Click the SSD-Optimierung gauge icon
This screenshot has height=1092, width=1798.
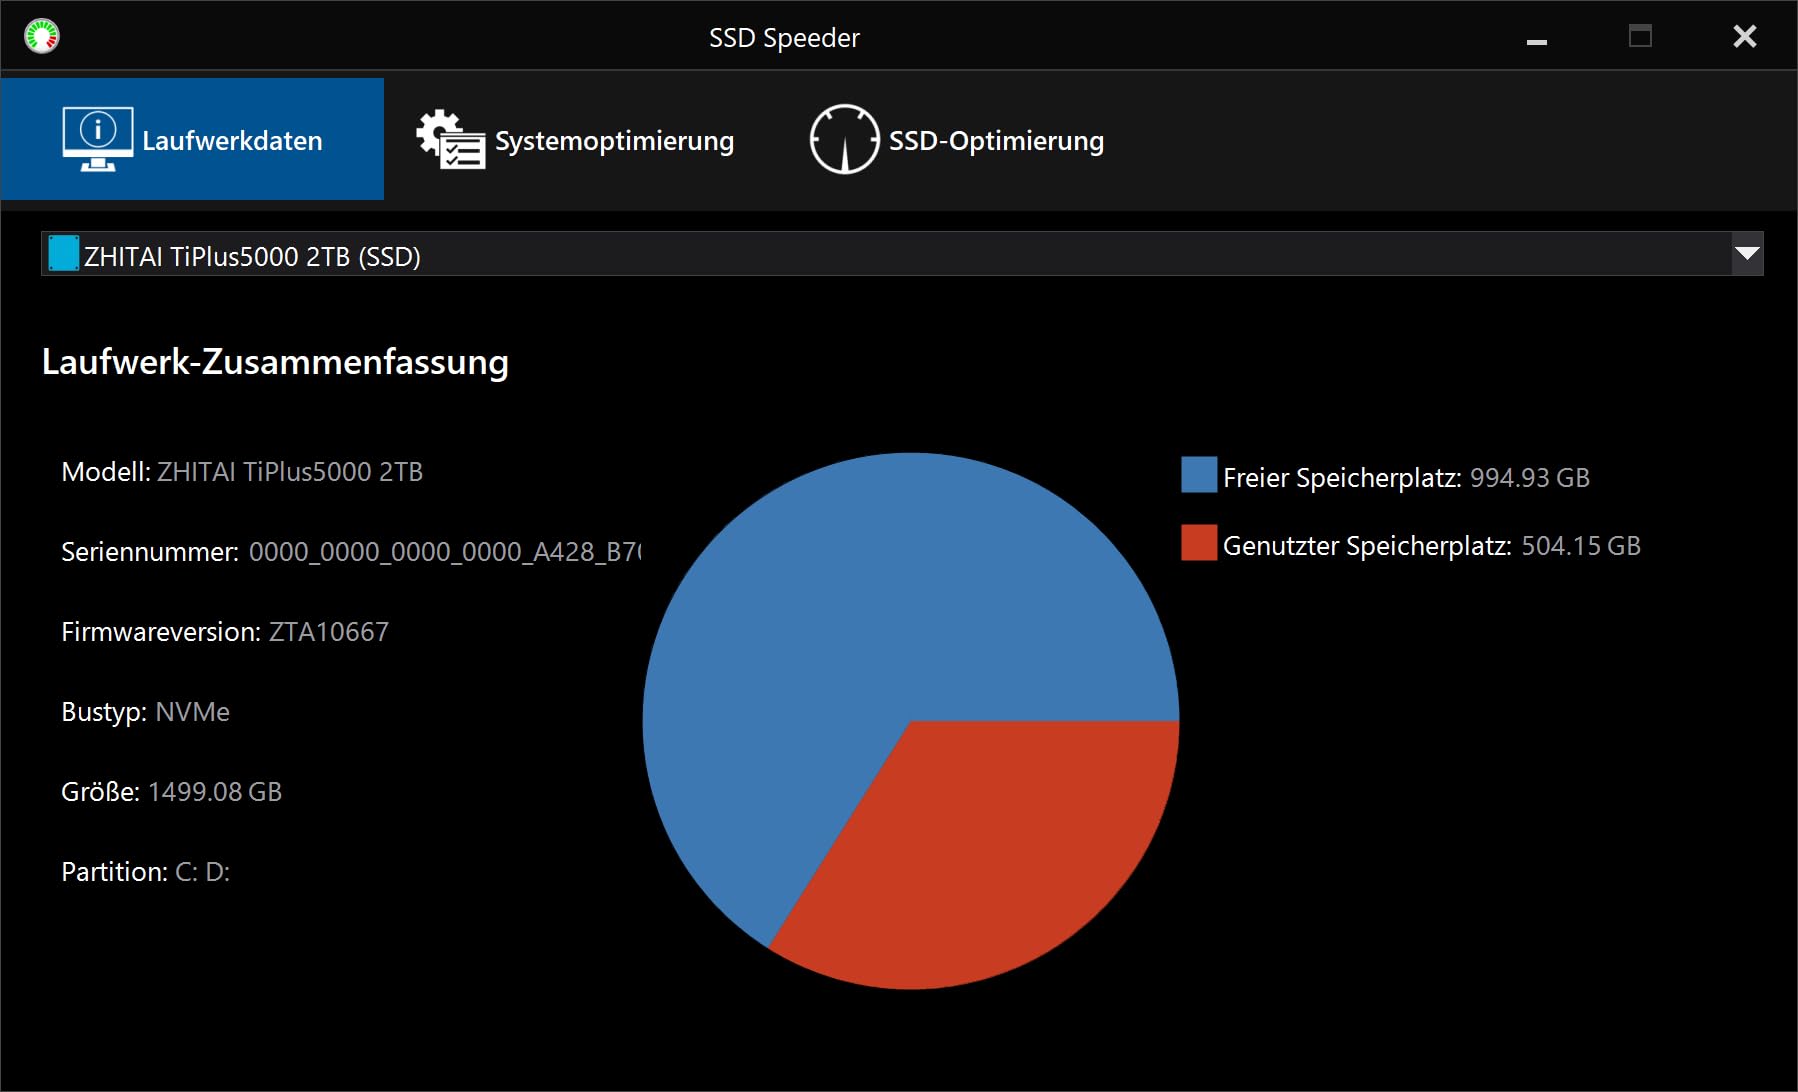point(844,139)
